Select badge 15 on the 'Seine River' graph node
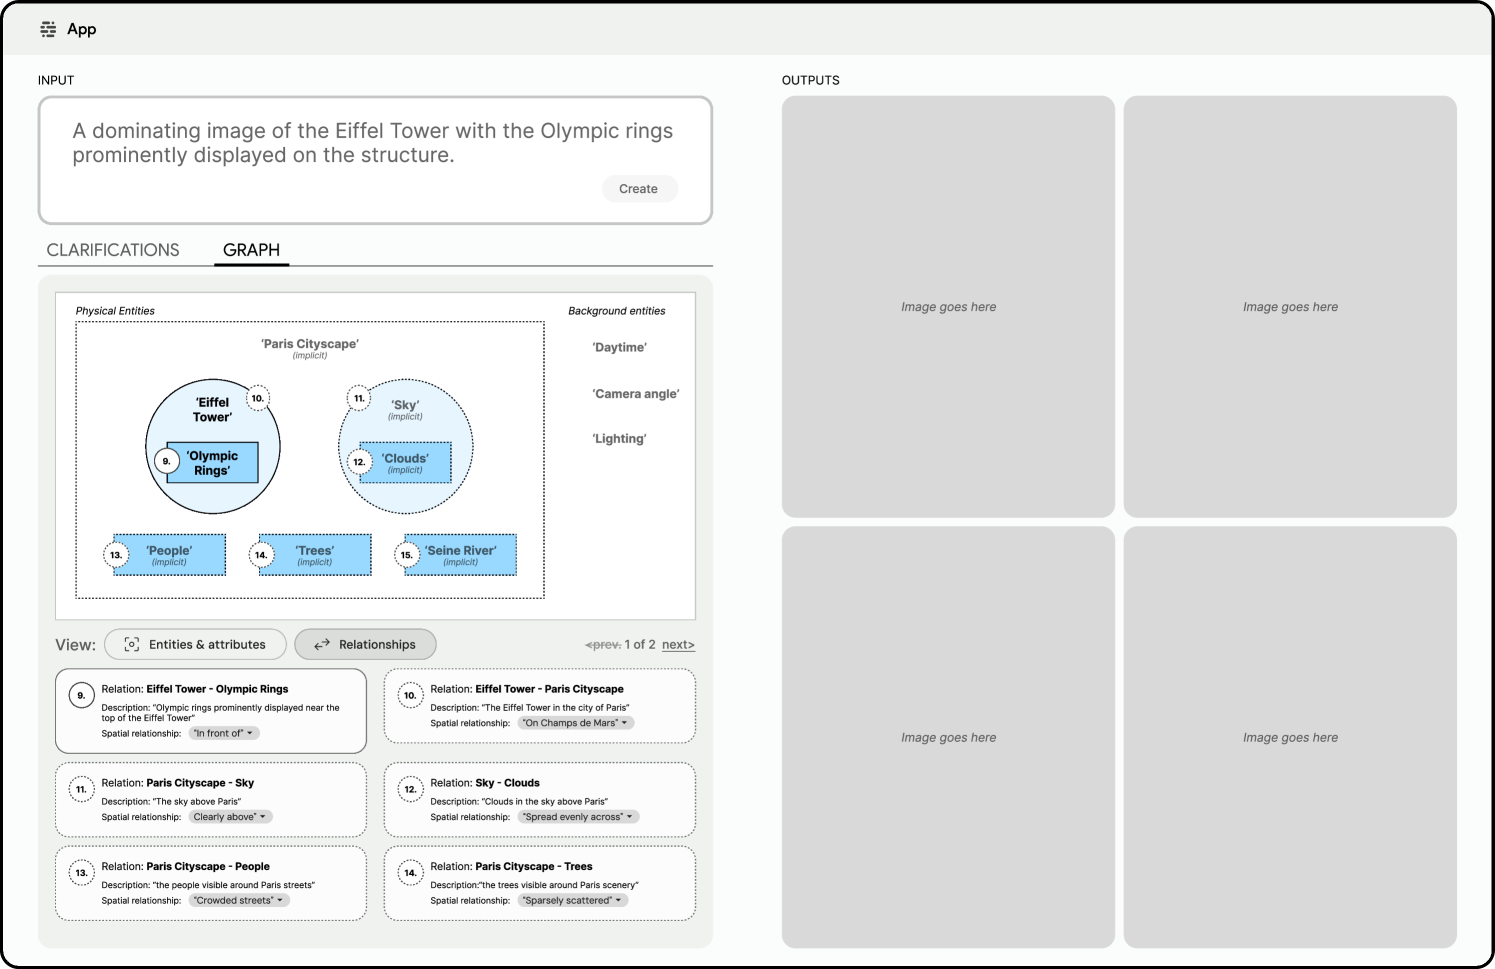Viewport: 1495px width, 969px height. click(x=407, y=555)
